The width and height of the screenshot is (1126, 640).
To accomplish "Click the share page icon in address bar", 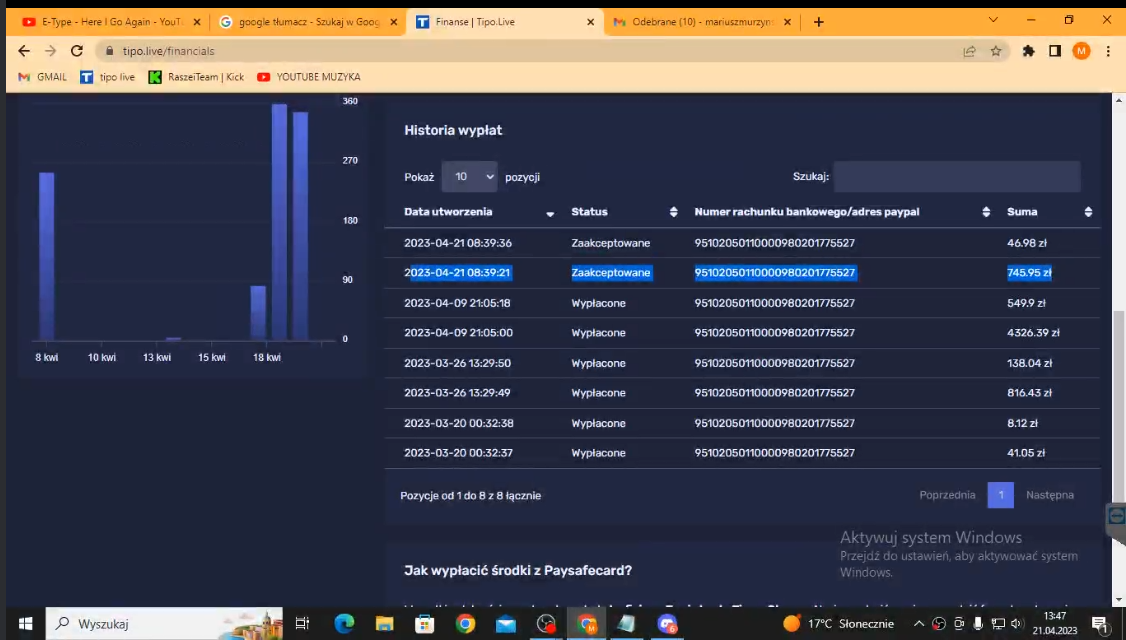I will 969,51.
